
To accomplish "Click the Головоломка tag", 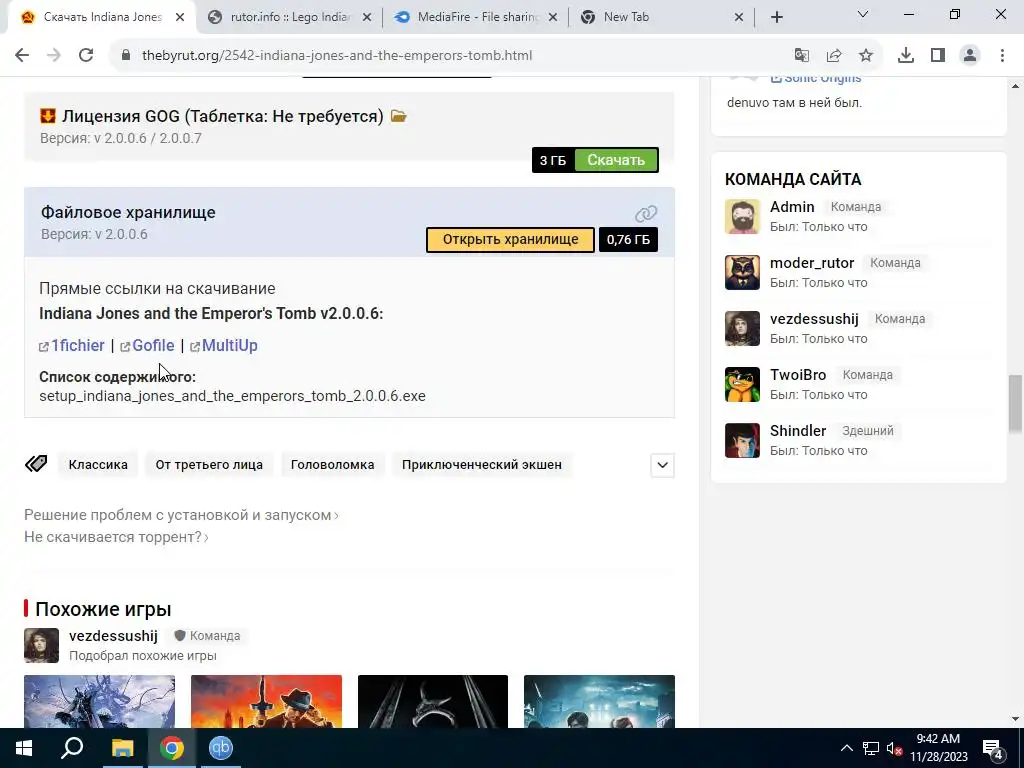I will coord(332,465).
